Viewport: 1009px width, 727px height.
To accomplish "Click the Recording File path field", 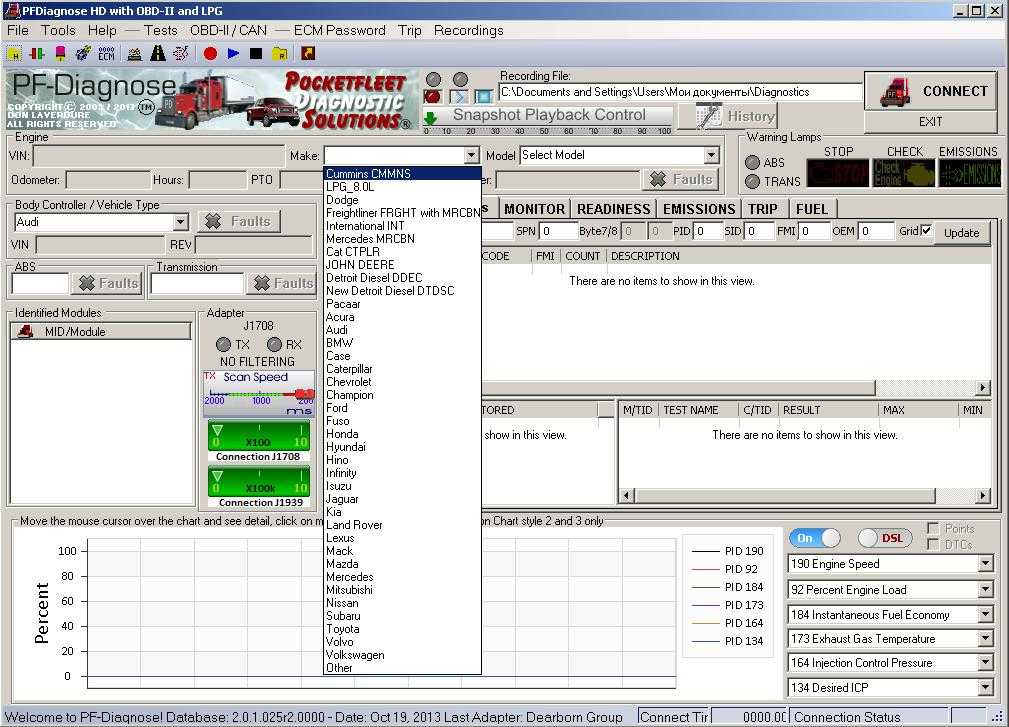I will pyautogui.click(x=680, y=92).
